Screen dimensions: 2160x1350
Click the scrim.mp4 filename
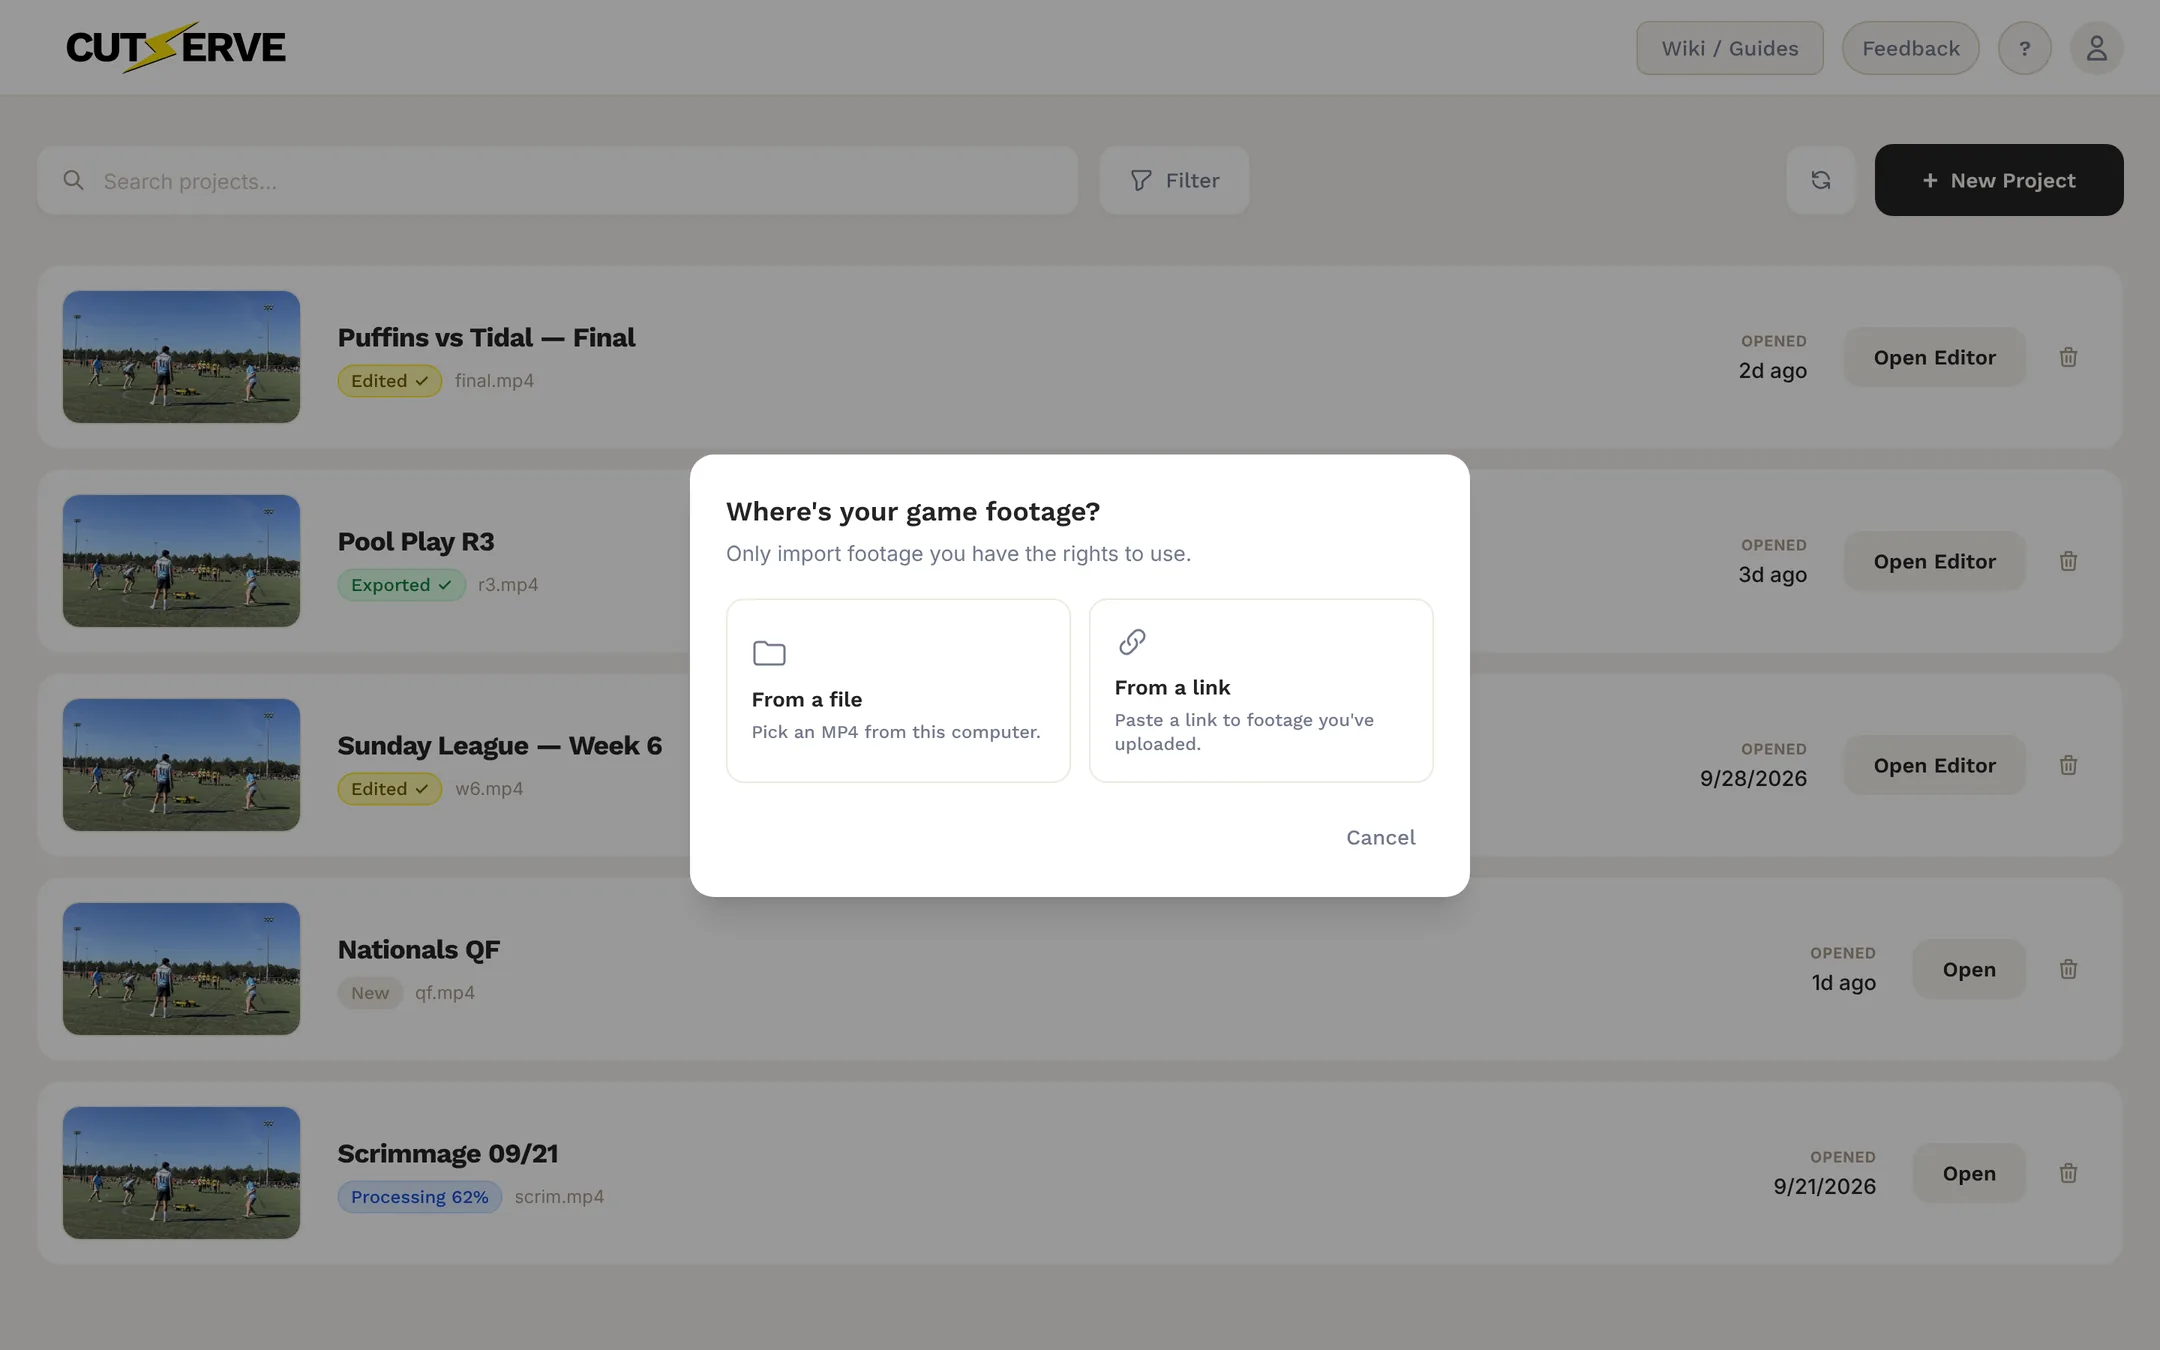coord(559,1197)
